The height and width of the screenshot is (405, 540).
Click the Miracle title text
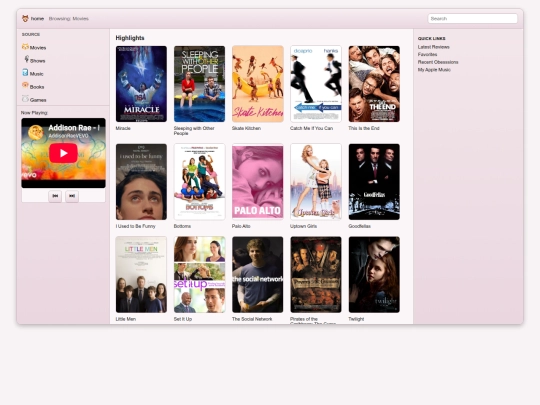pyautogui.click(x=123, y=128)
